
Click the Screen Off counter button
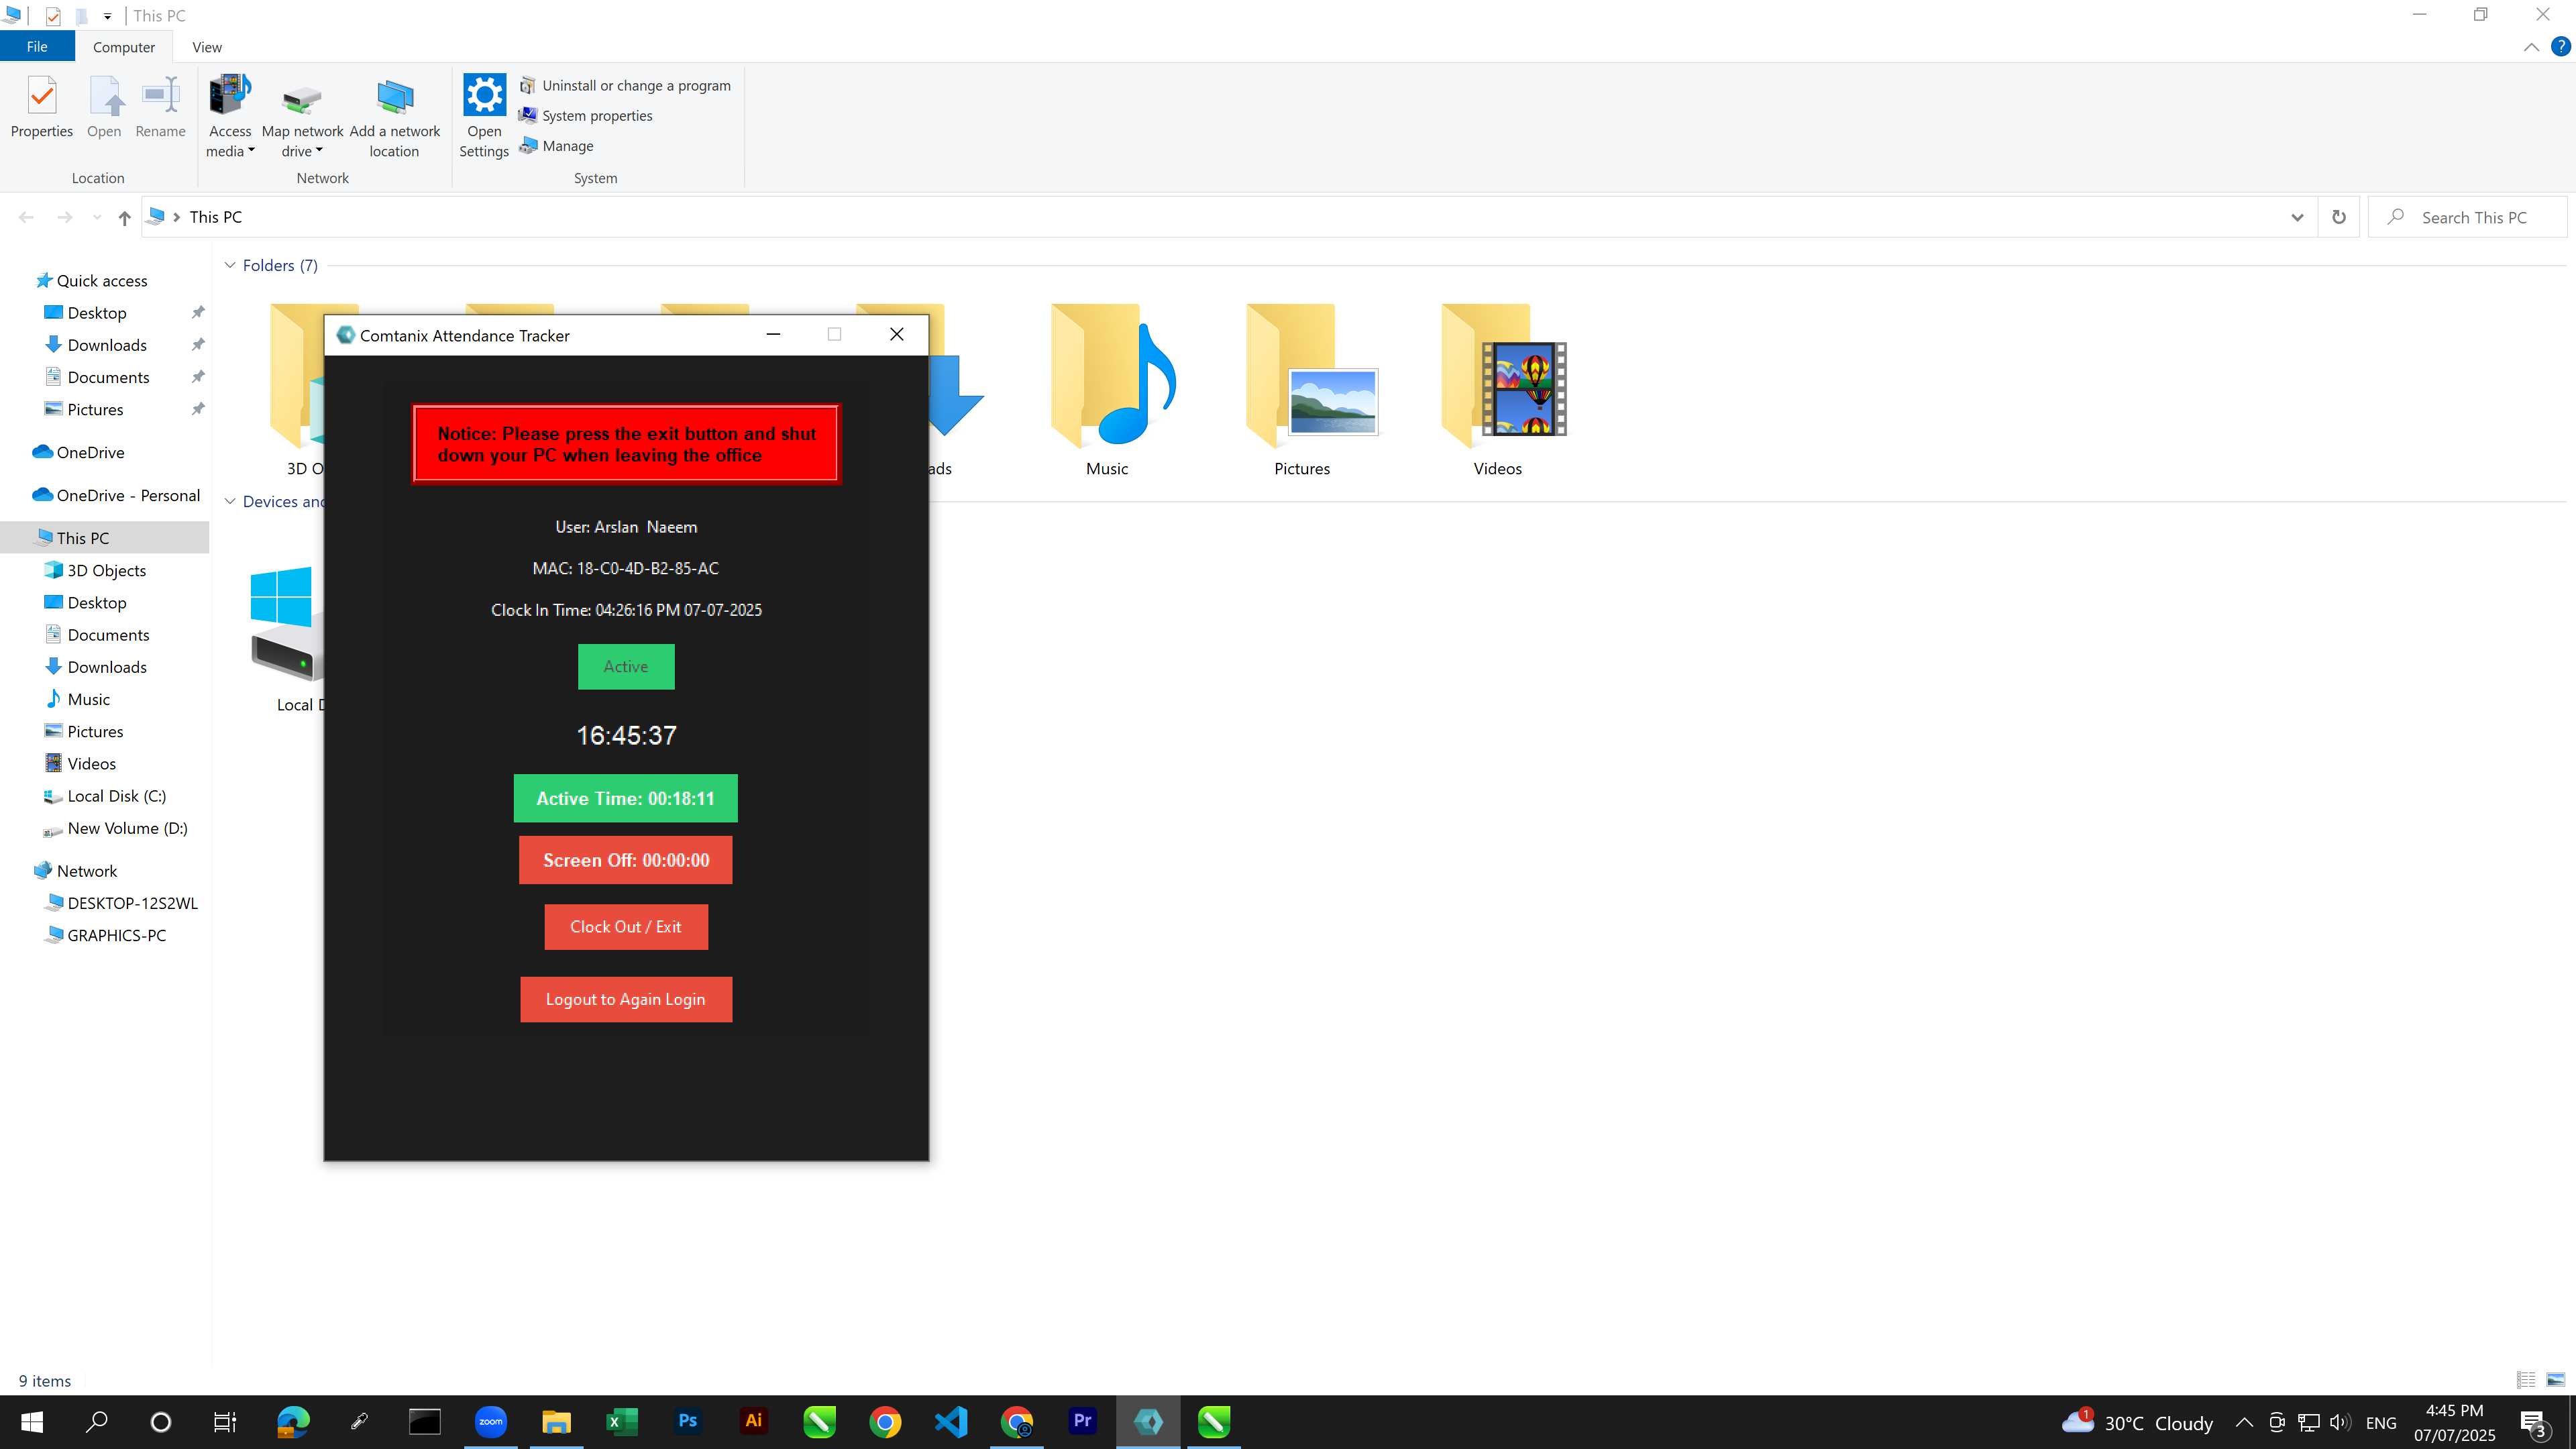click(626, 860)
